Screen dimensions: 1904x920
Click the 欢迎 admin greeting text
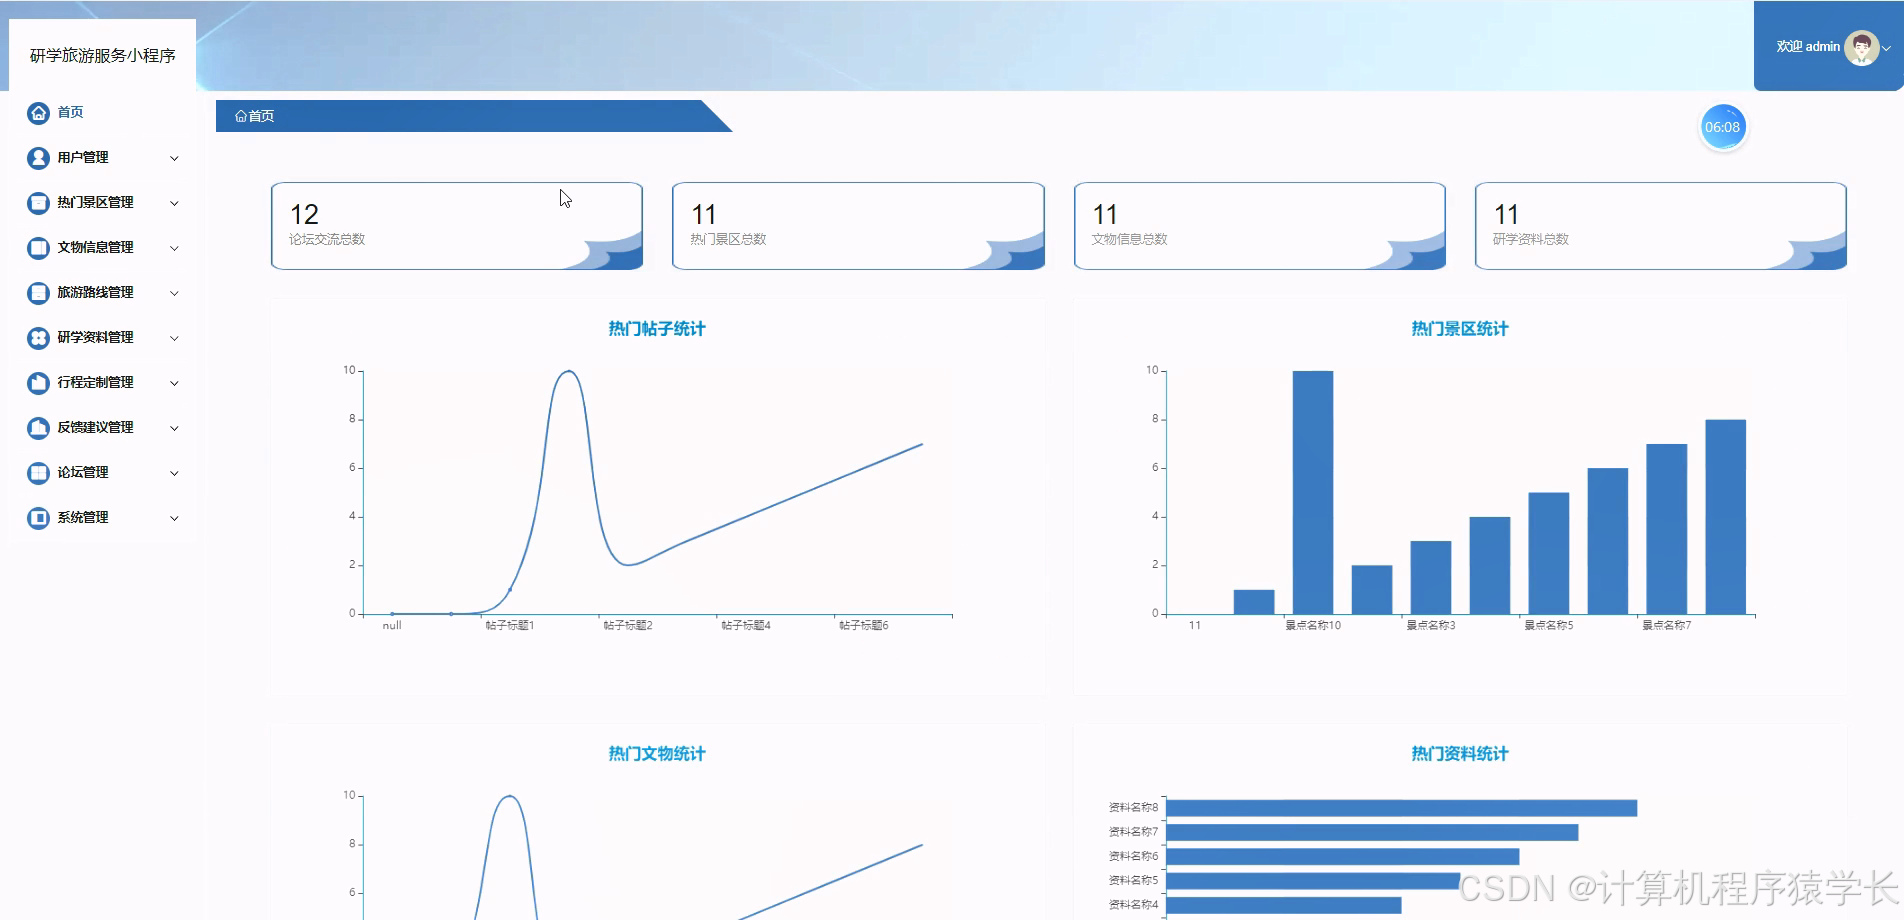[1808, 47]
